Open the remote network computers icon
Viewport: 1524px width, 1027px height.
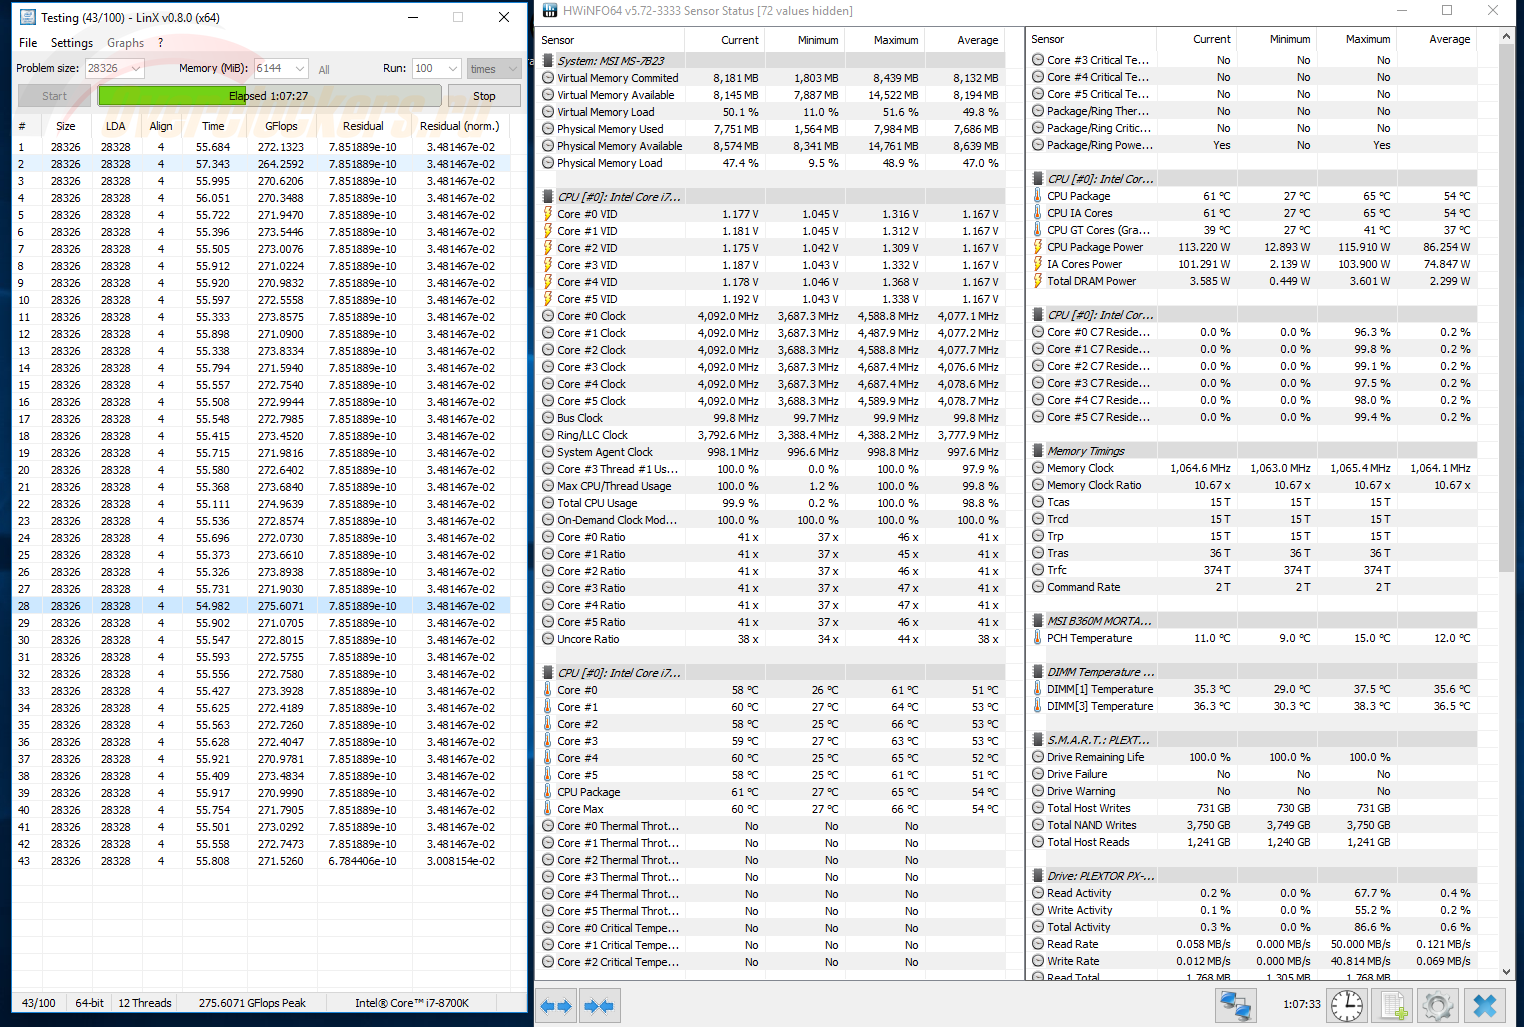coord(1236,1005)
